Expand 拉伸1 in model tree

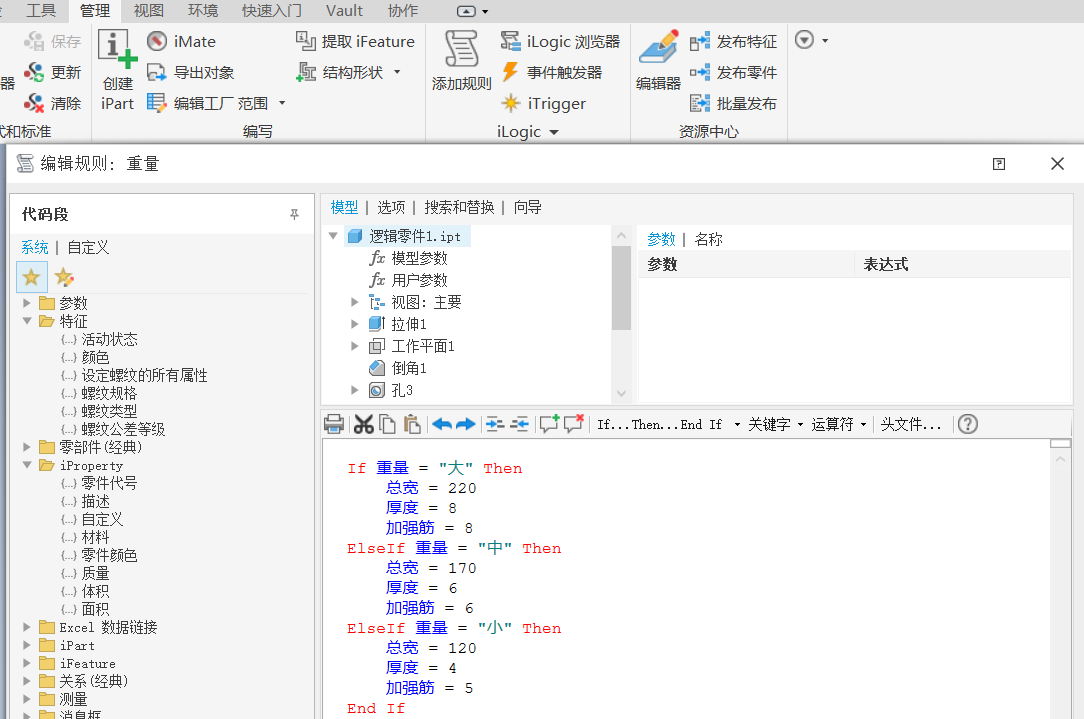point(354,324)
